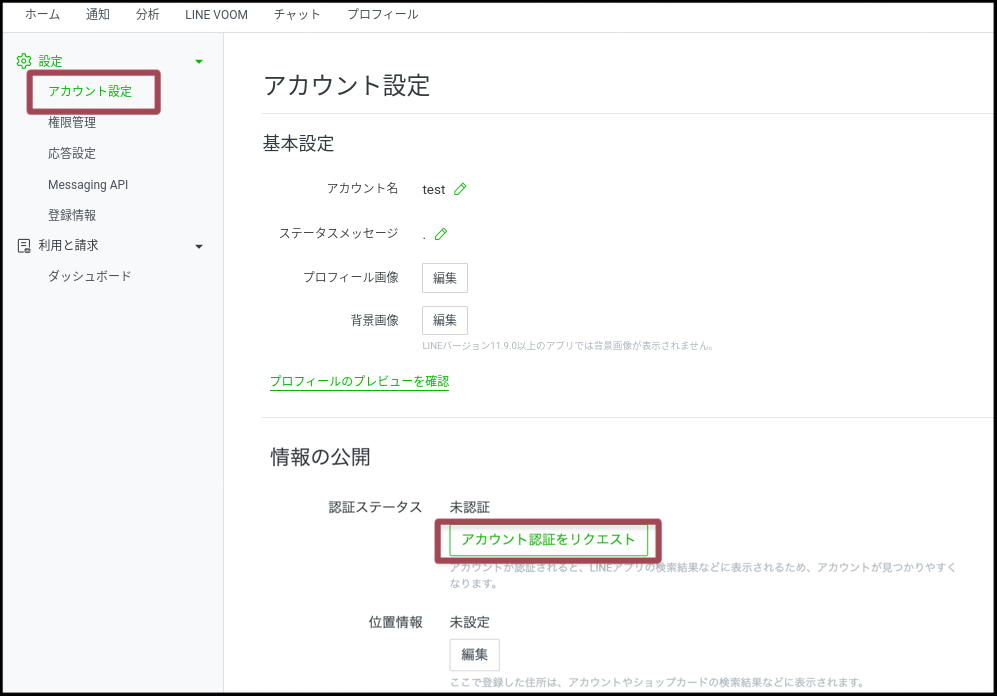Screen dimensions: 997x696
Task: Click the アカウント認証をリクエスト button
Action: click(x=546, y=539)
